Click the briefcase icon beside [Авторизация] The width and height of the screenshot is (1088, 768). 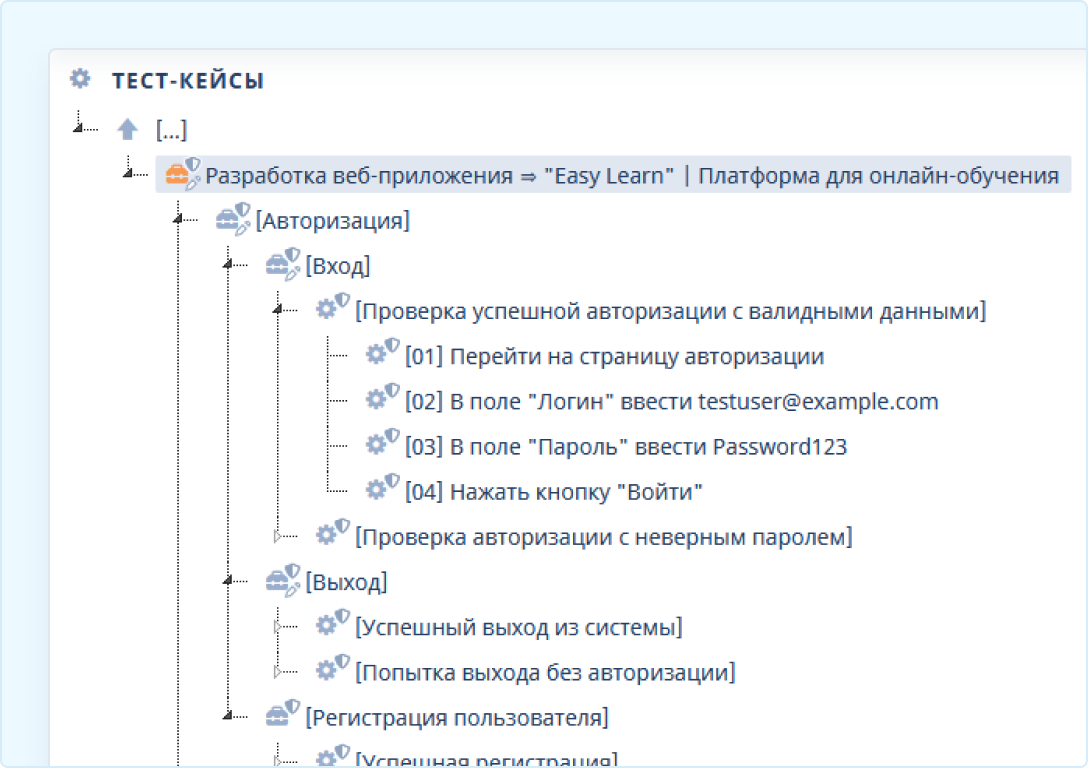coord(228,220)
